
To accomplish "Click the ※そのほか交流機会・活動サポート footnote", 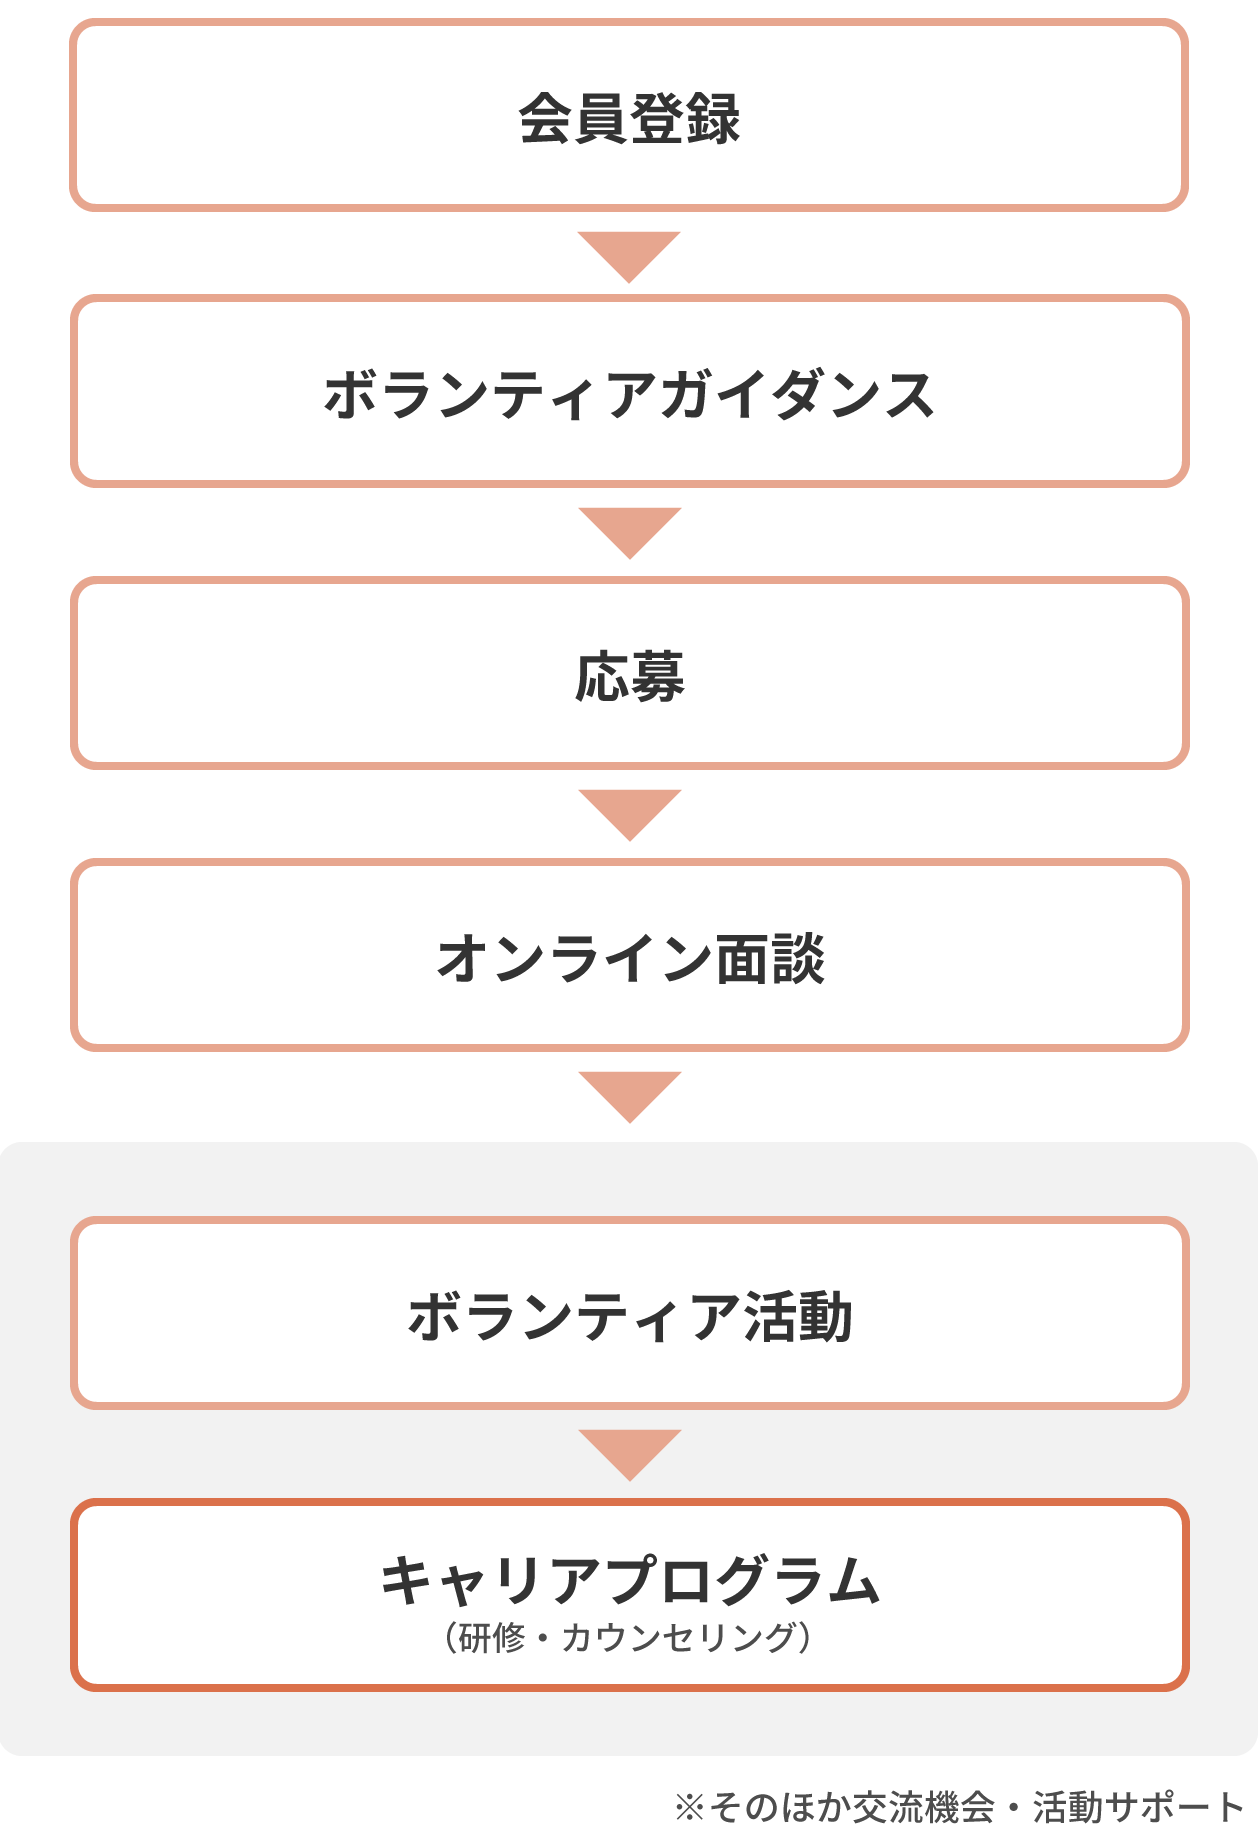I will (958, 1807).
